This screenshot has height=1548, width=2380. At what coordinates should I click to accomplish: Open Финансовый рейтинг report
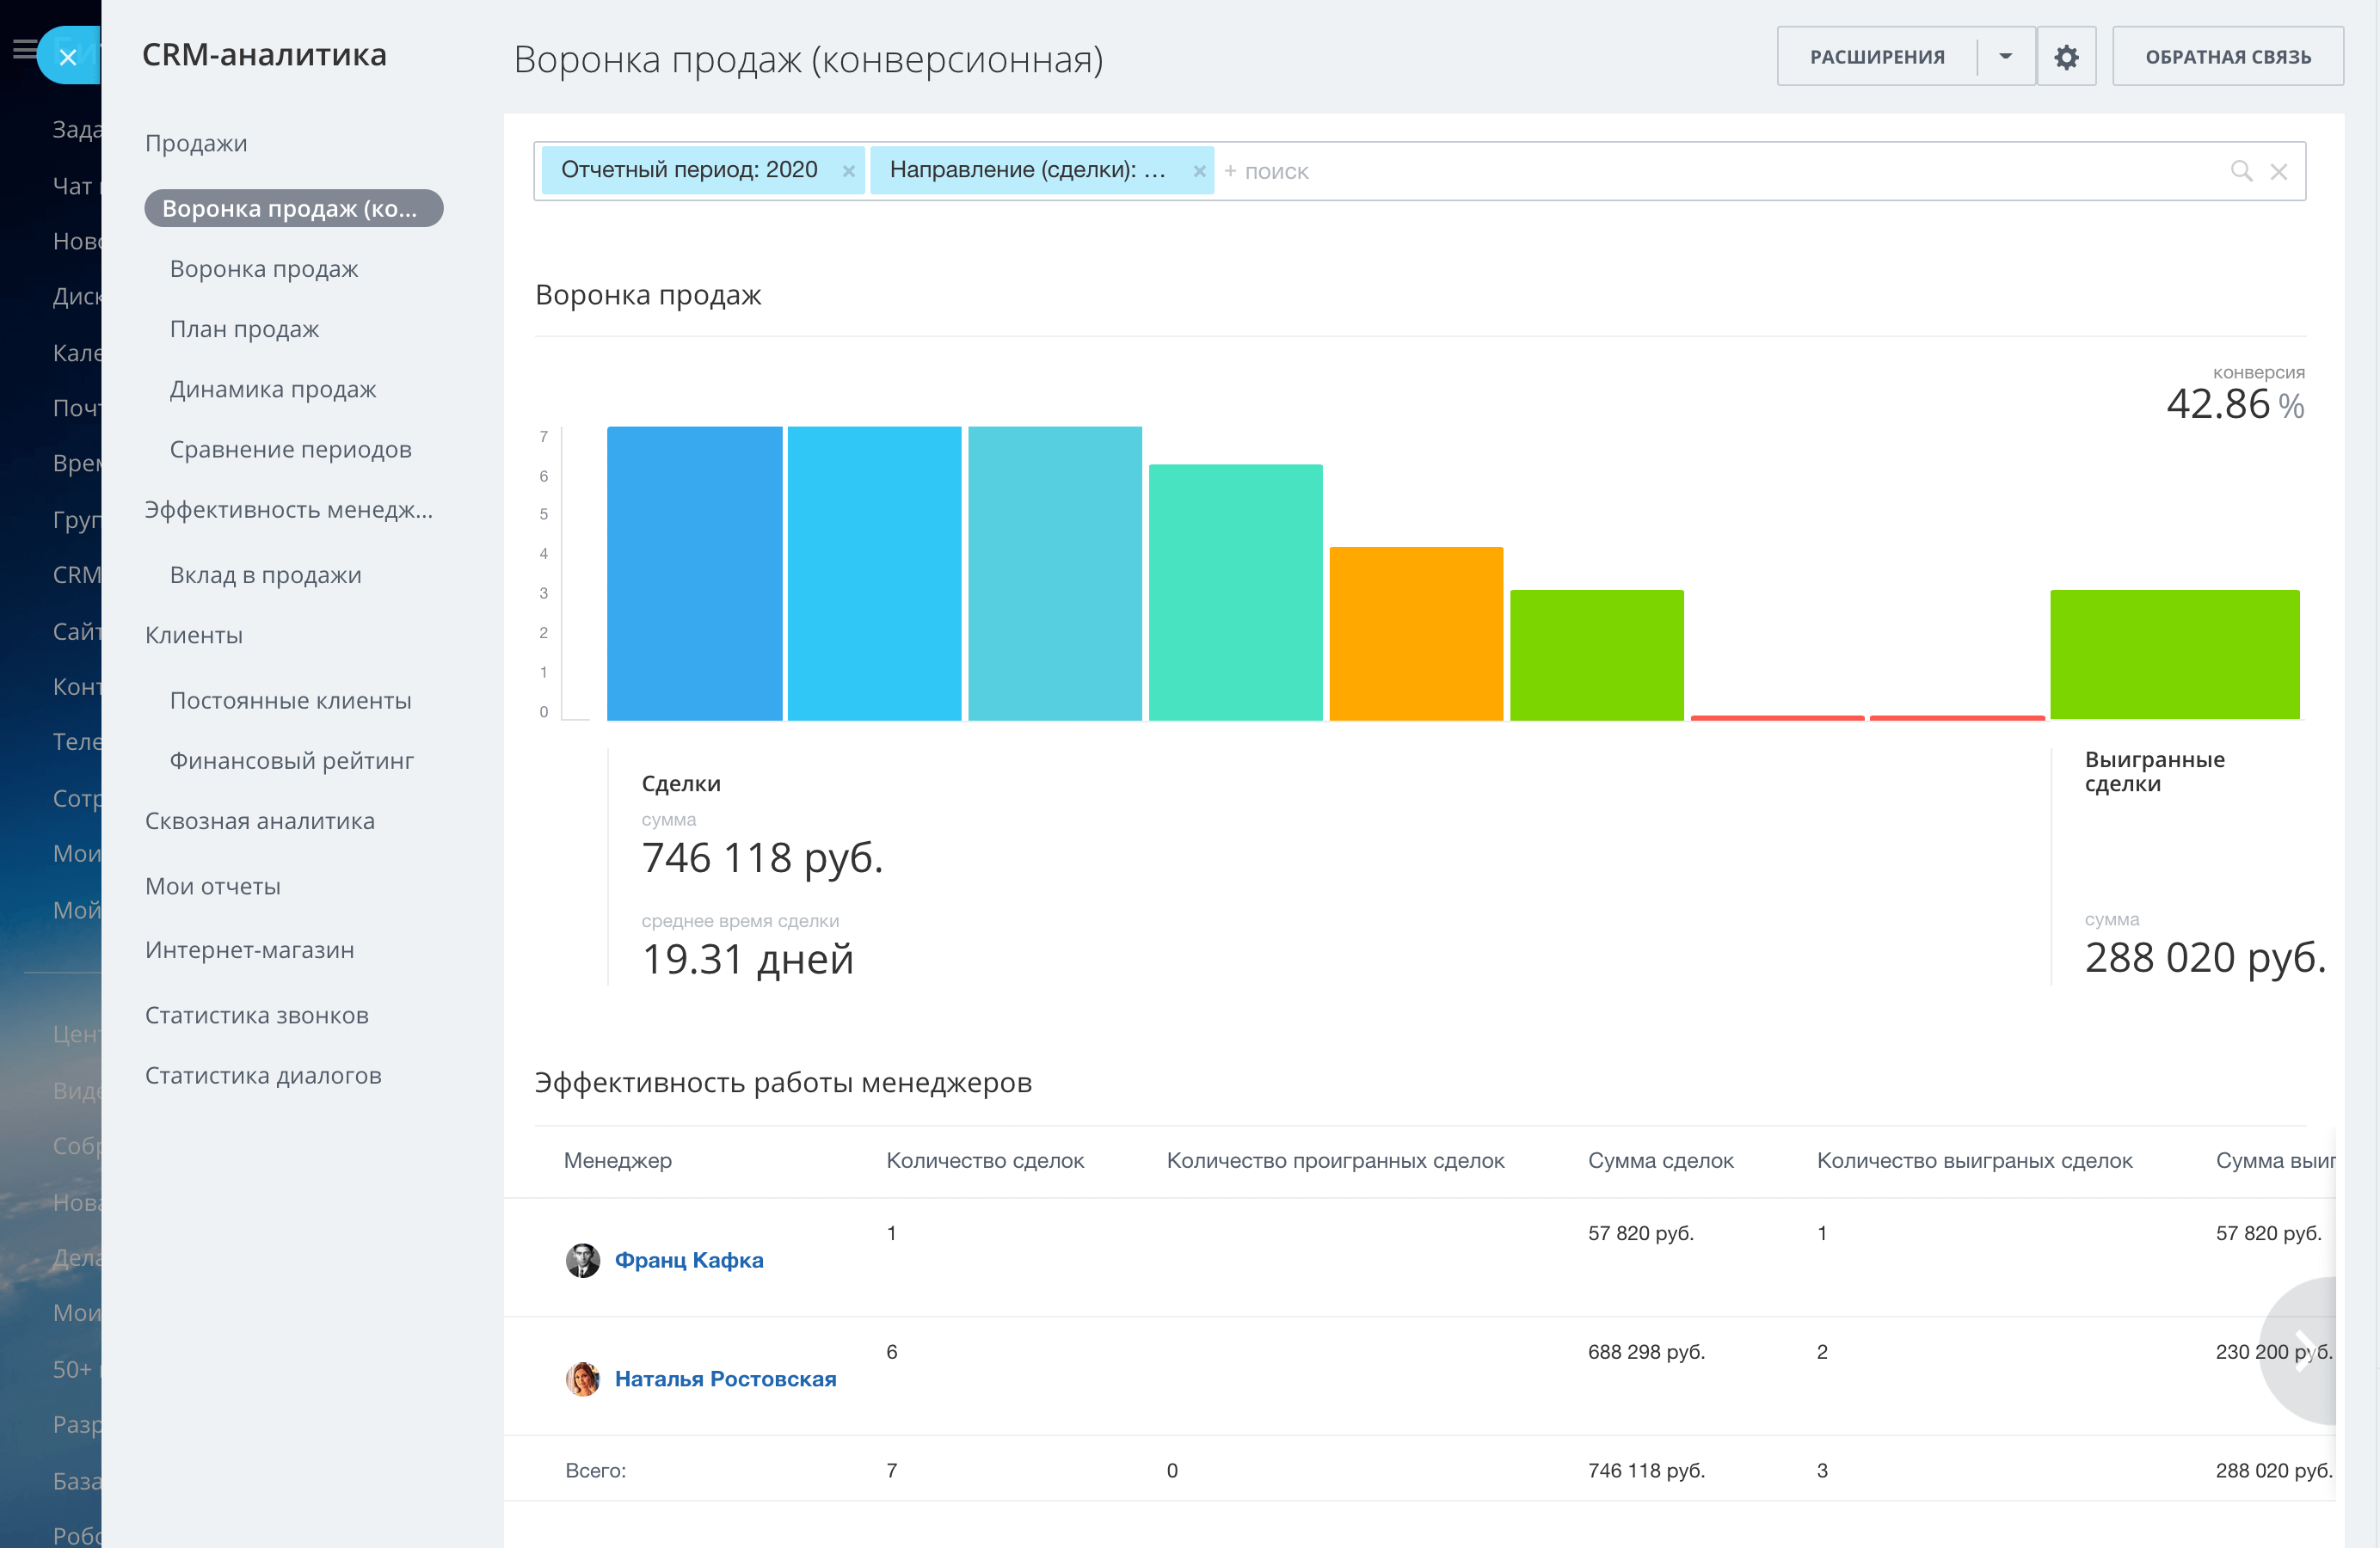pyautogui.click(x=291, y=760)
